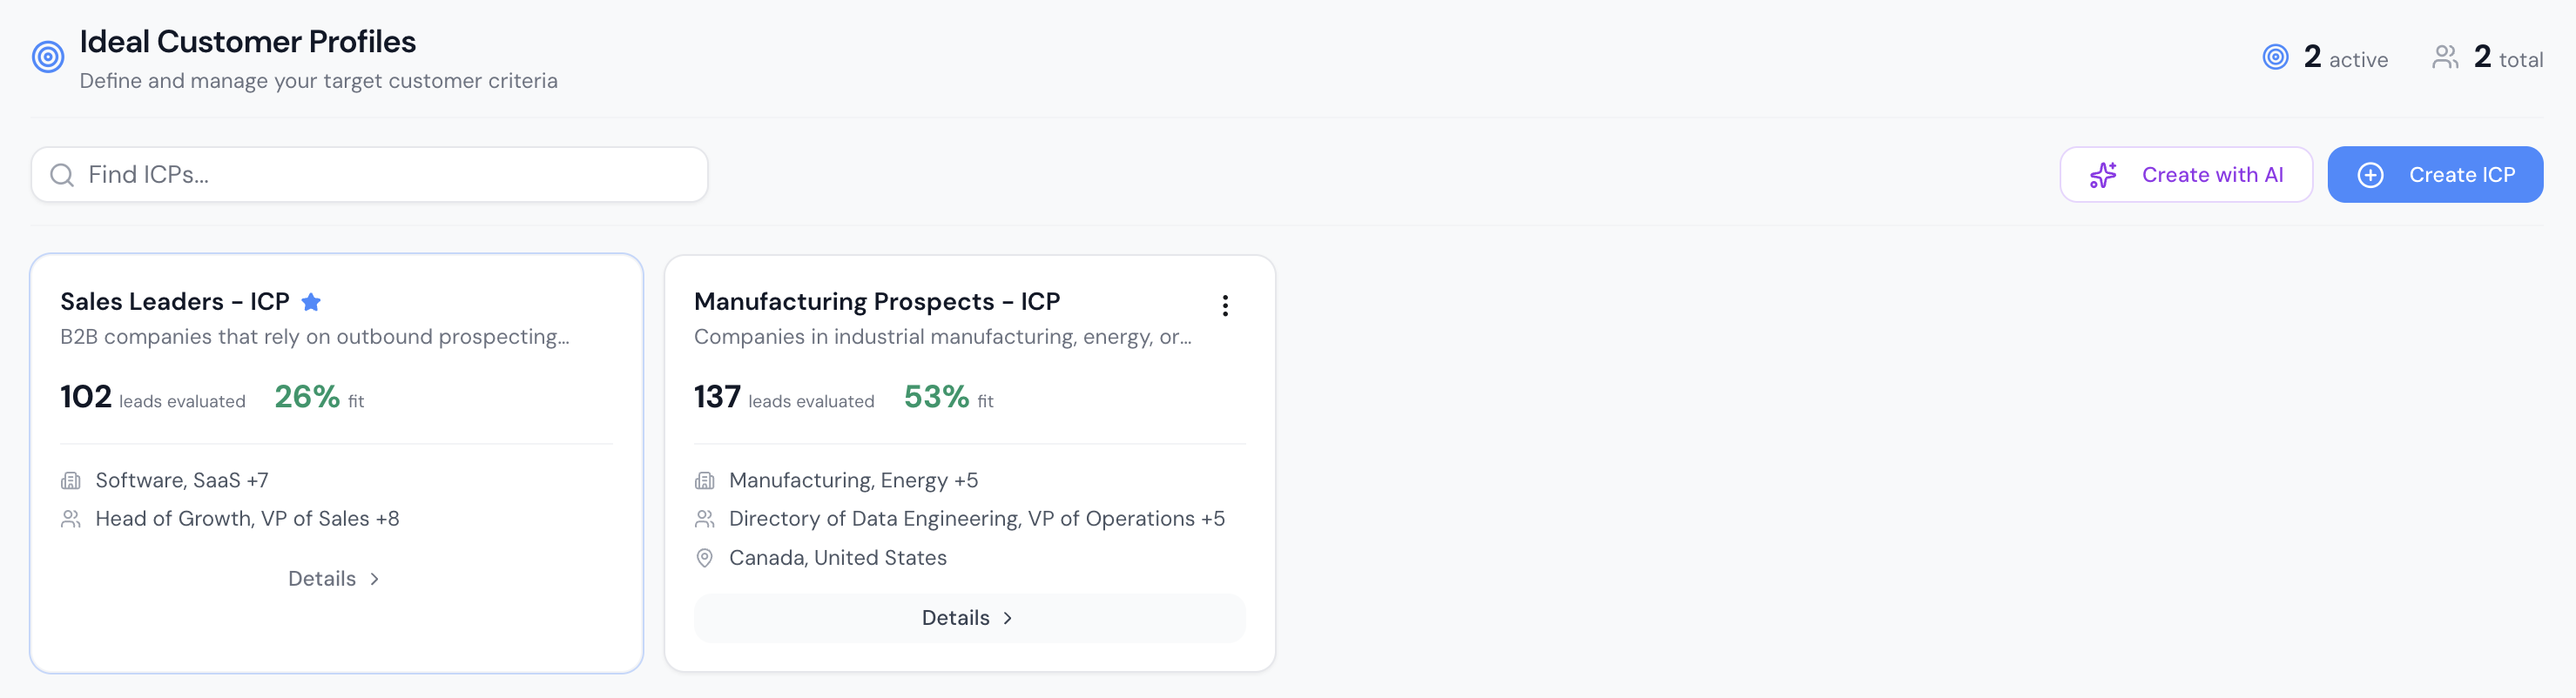The height and width of the screenshot is (698, 2576).
Task: Click the Create ICP button
Action: pos(2435,174)
